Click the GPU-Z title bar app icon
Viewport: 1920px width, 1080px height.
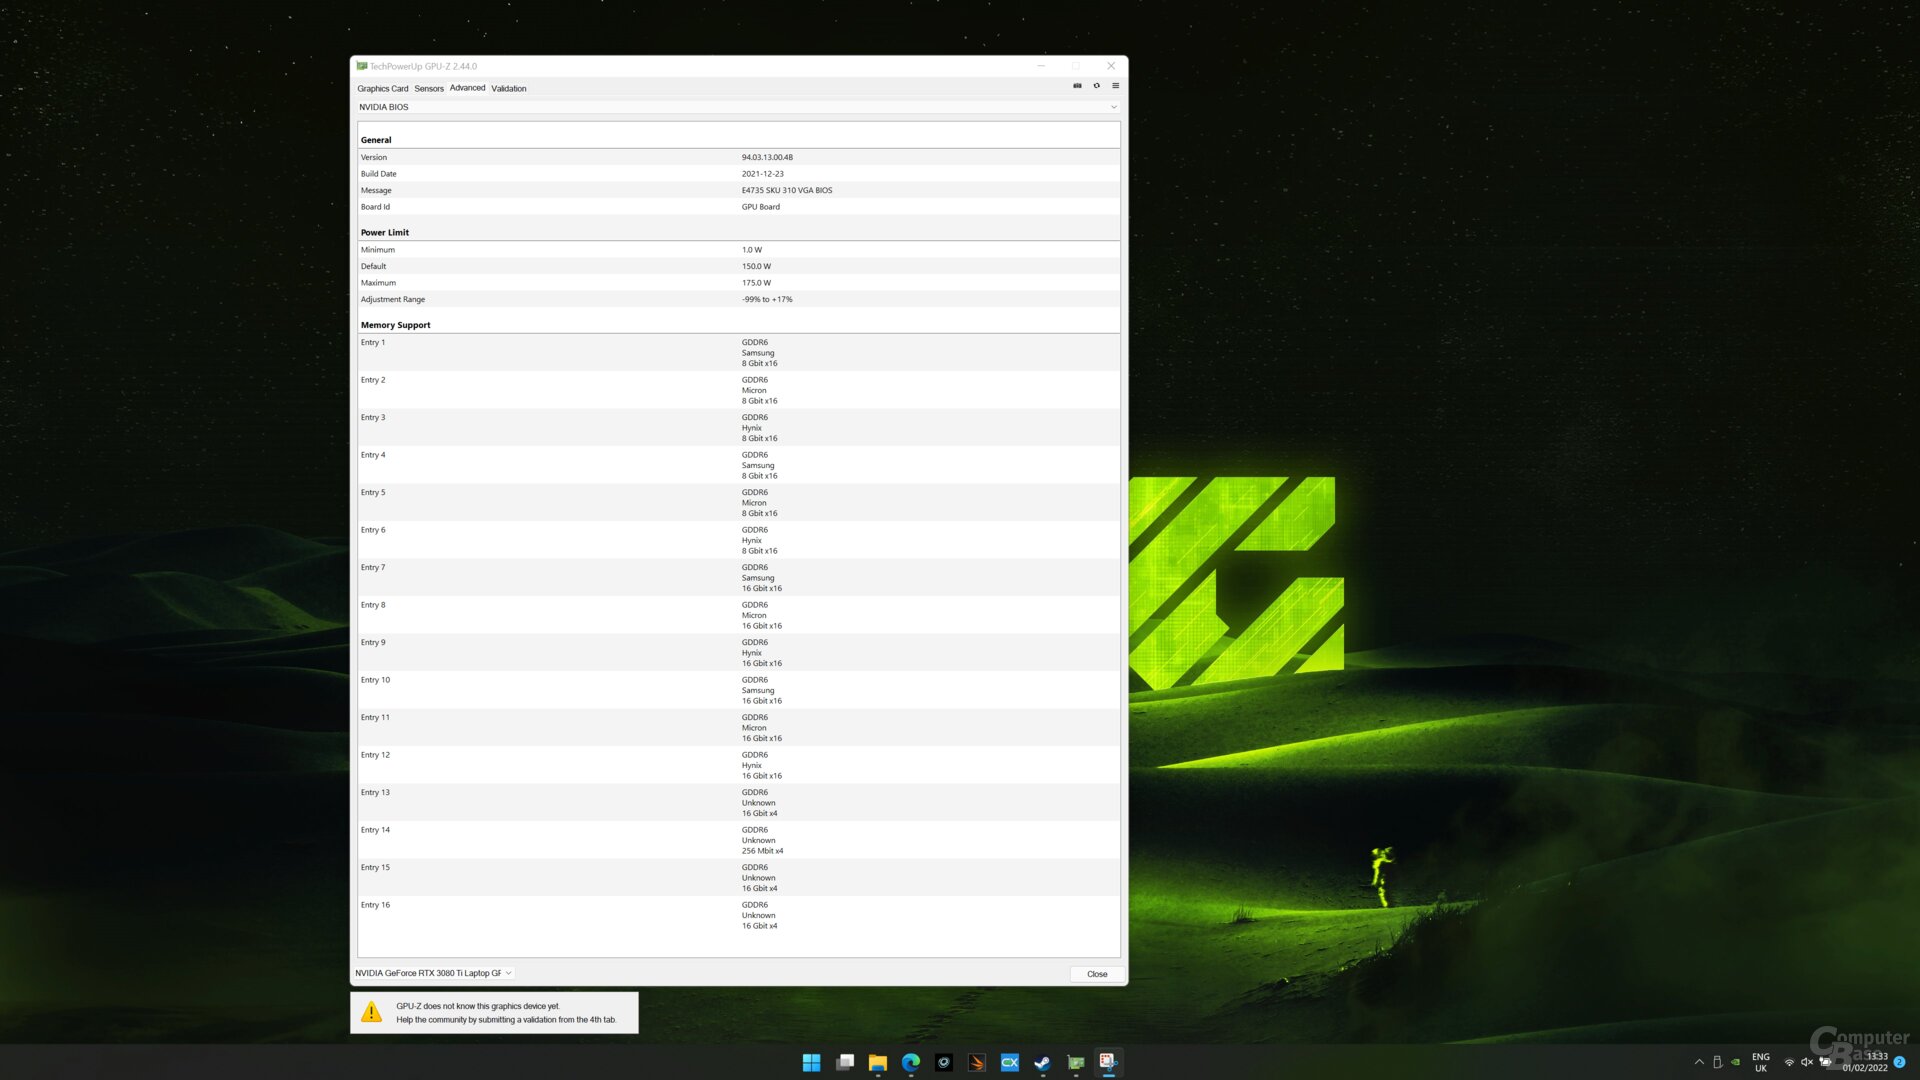click(362, 66)
